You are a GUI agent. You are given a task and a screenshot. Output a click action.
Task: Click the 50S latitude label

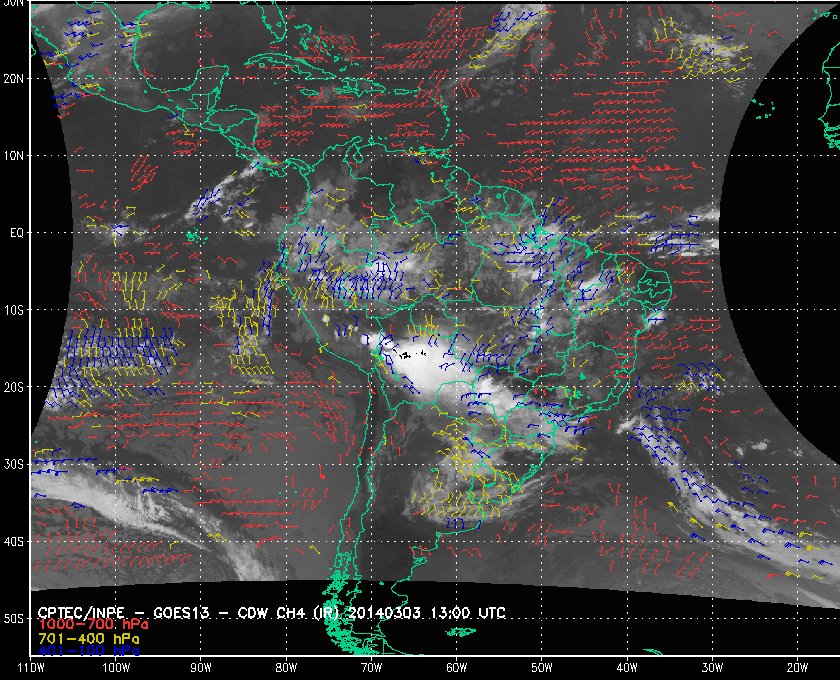coord(13,619)
